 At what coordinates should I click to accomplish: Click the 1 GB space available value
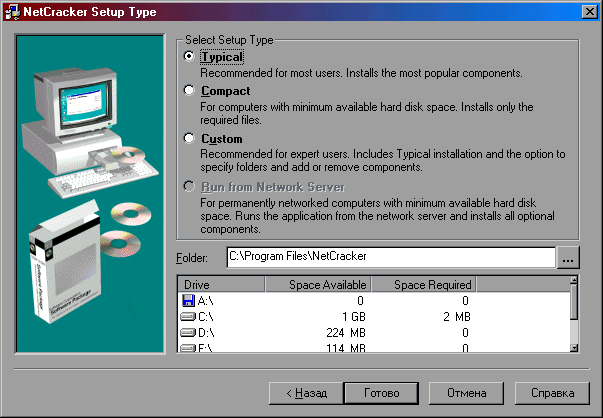(x=354, y=316)
